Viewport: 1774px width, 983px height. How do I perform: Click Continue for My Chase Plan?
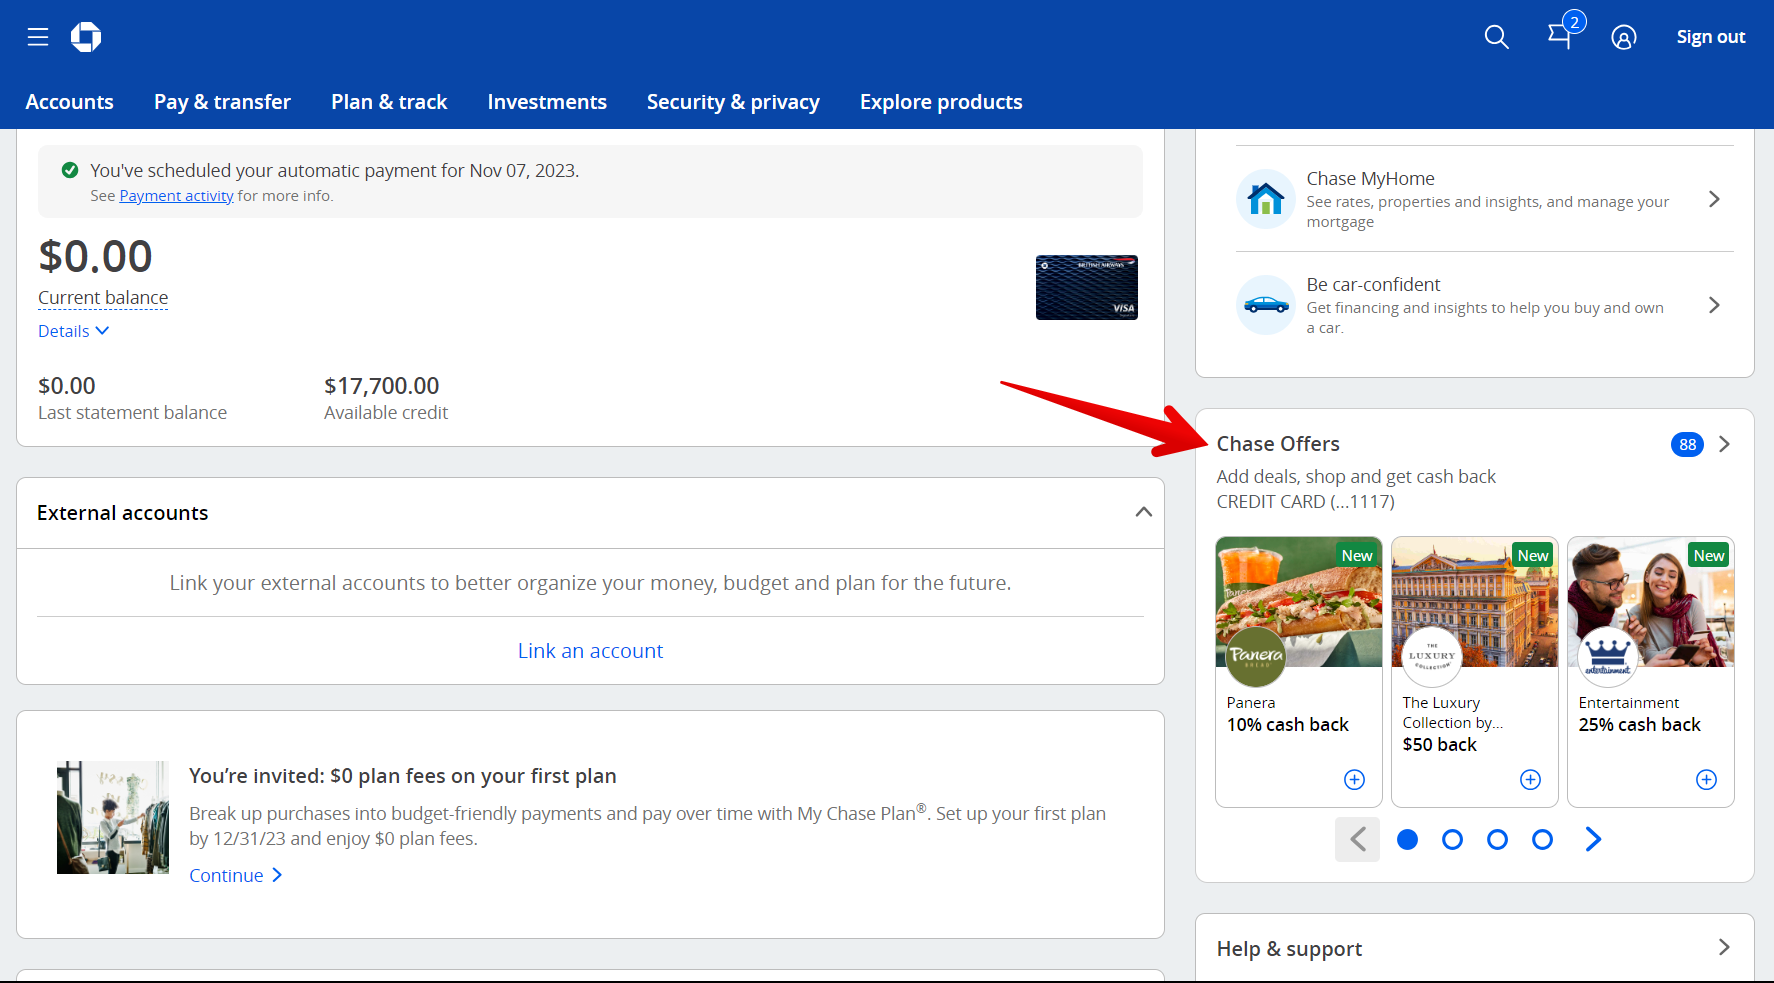pyautogui.click(x=236, y=876)
